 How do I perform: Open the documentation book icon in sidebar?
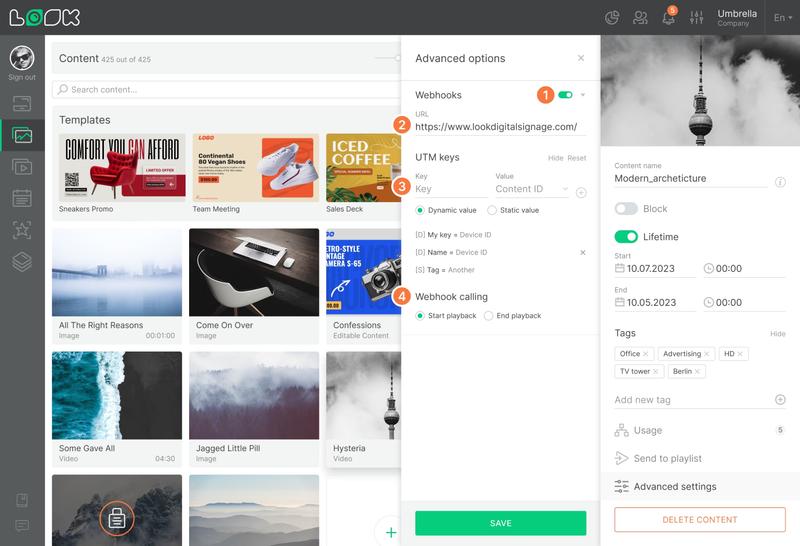click(22, 500)
